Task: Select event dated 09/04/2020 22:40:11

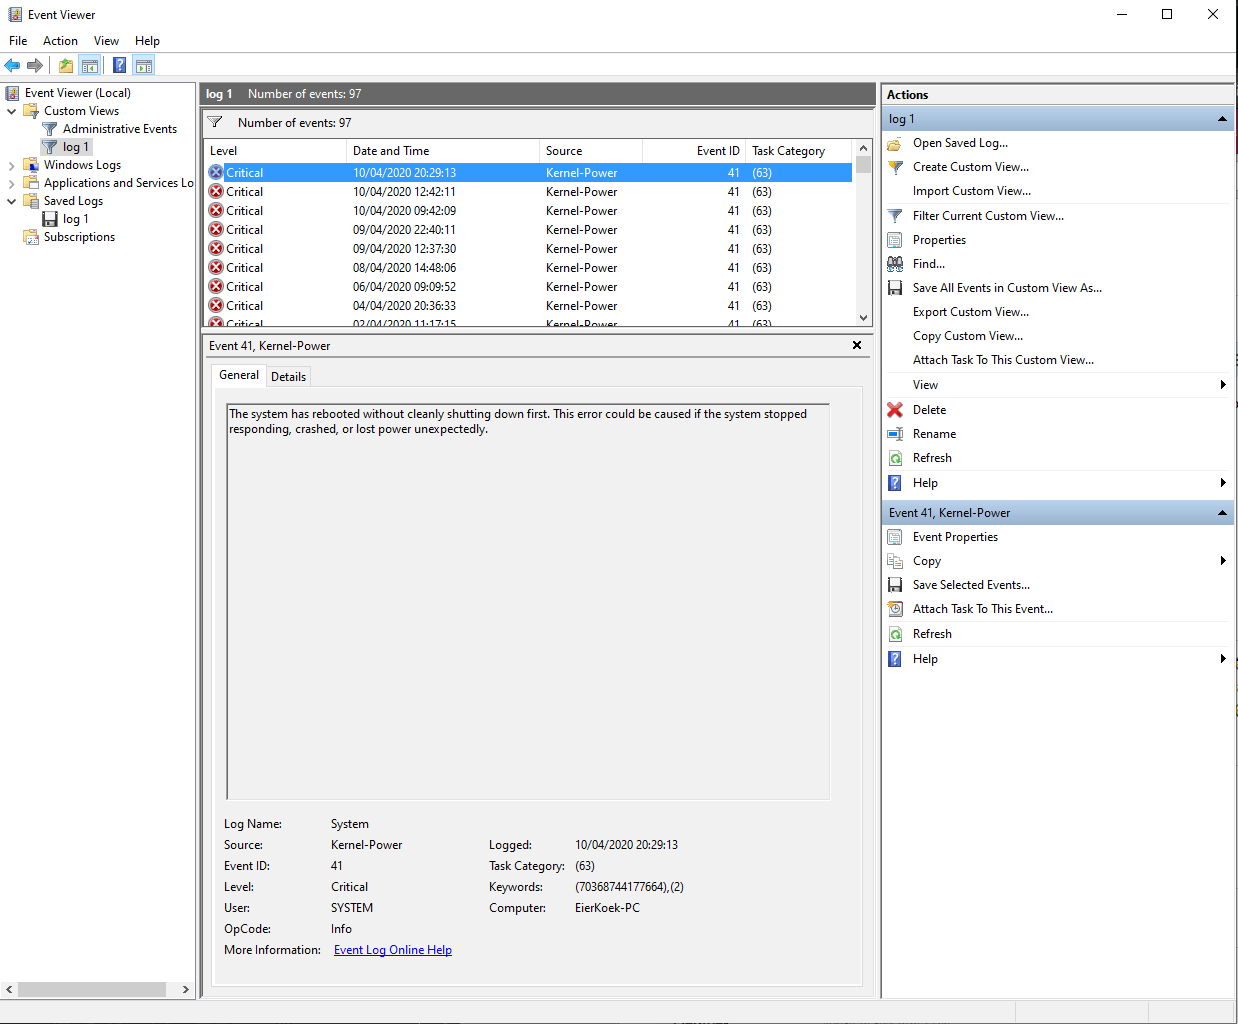Action: [x=529, y=230]
